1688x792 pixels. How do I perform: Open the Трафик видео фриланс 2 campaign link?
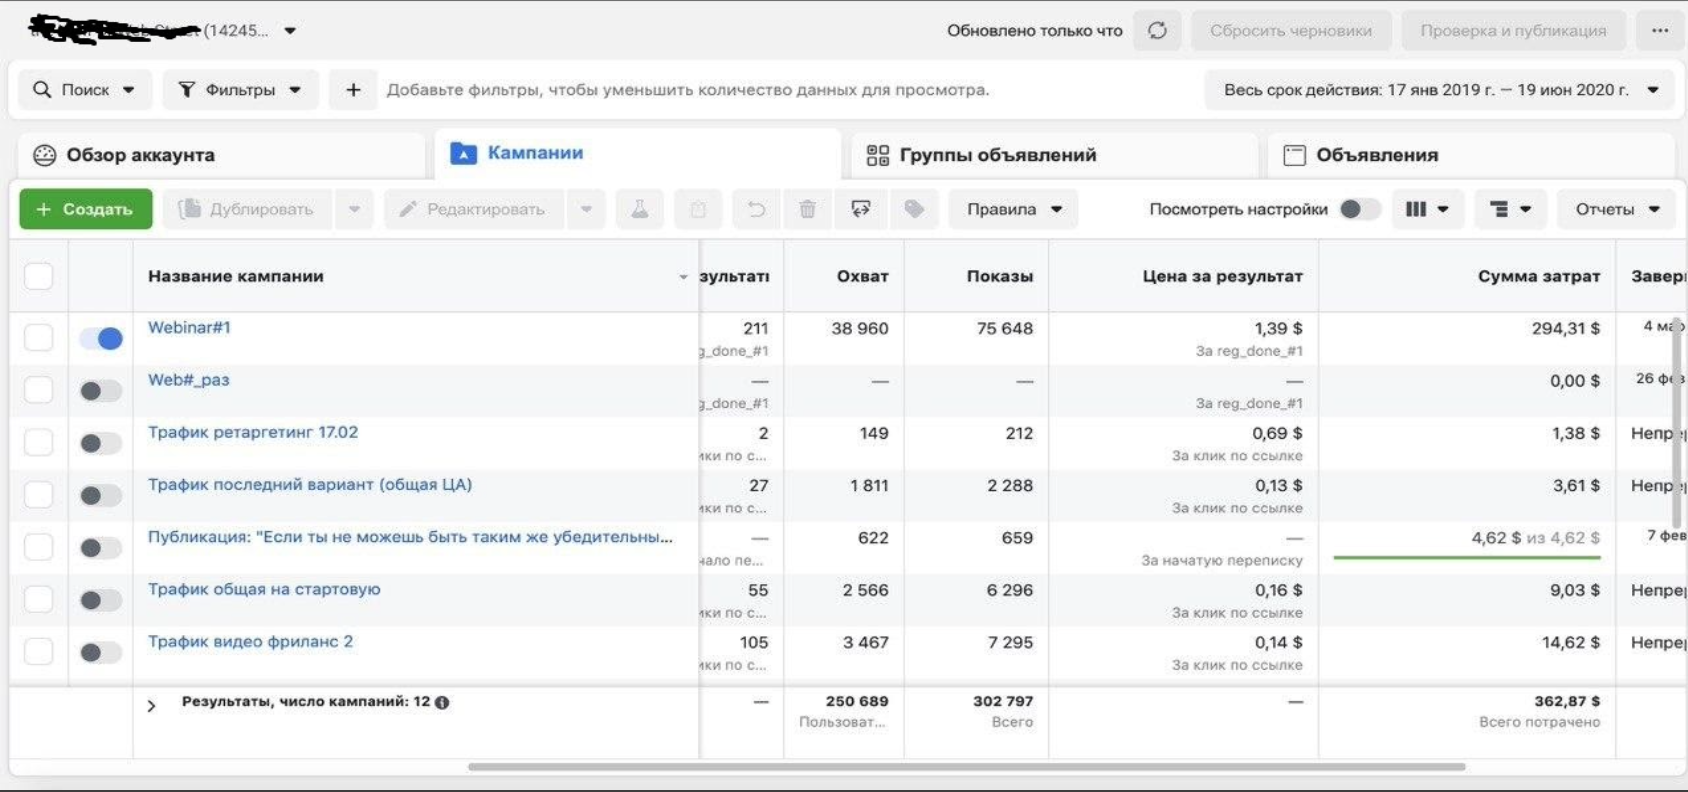pyautogui.click(x=250, y=642)
